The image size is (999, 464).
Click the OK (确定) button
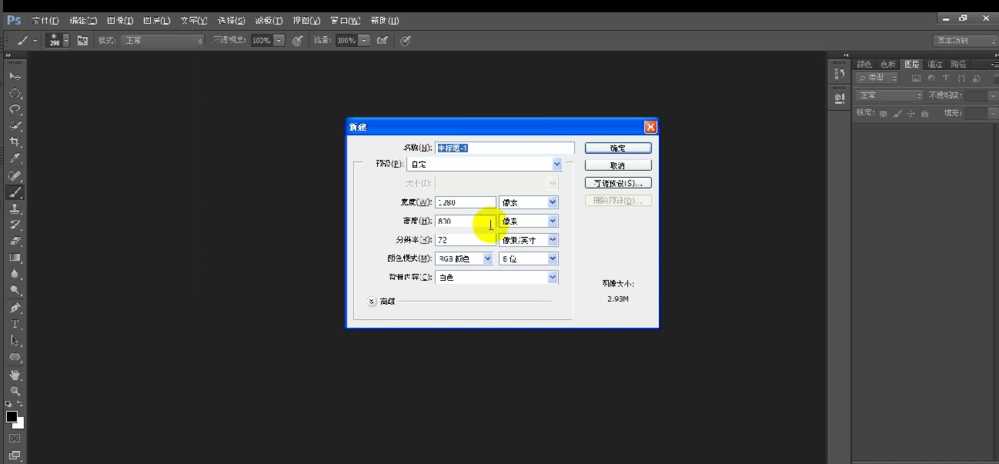617,148
